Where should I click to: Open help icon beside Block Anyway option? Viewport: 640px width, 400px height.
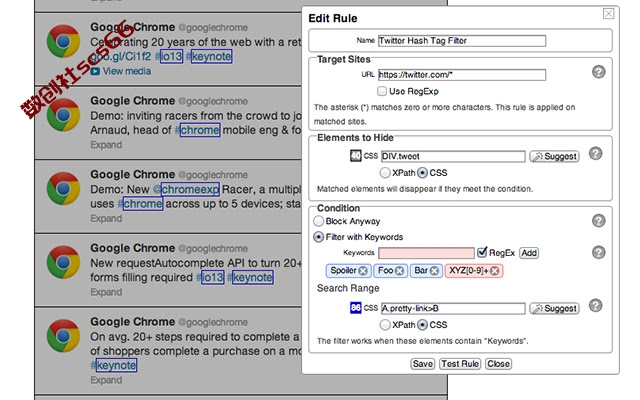click(x=598, y=220)
